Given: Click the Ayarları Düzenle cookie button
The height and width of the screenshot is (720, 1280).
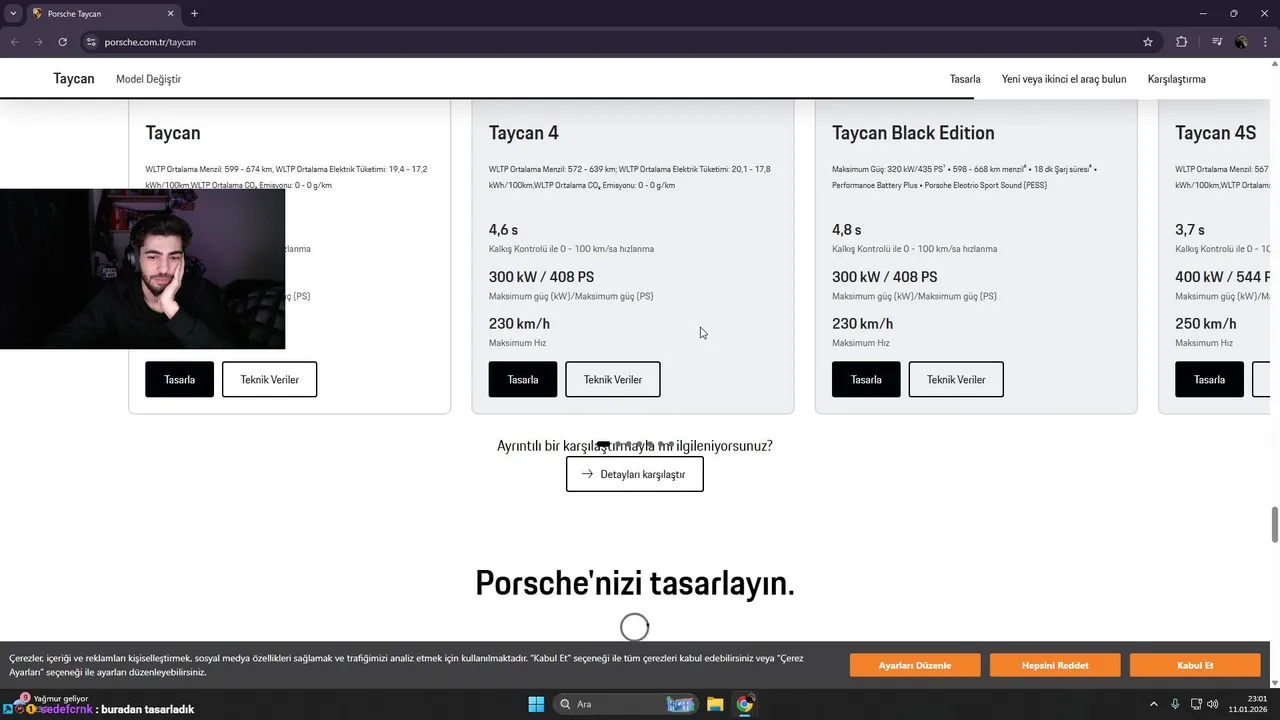Looking at the screenshot, I should [915, 665].
